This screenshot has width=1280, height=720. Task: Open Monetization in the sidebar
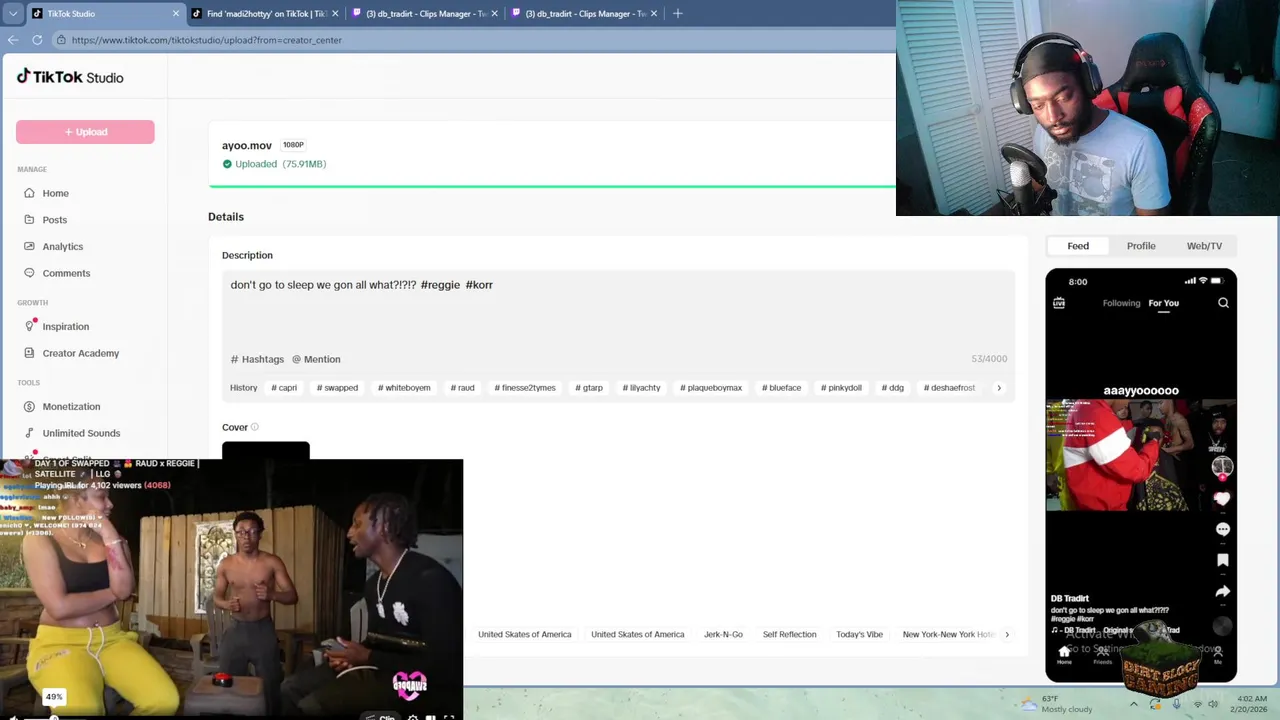pos(71,406)
